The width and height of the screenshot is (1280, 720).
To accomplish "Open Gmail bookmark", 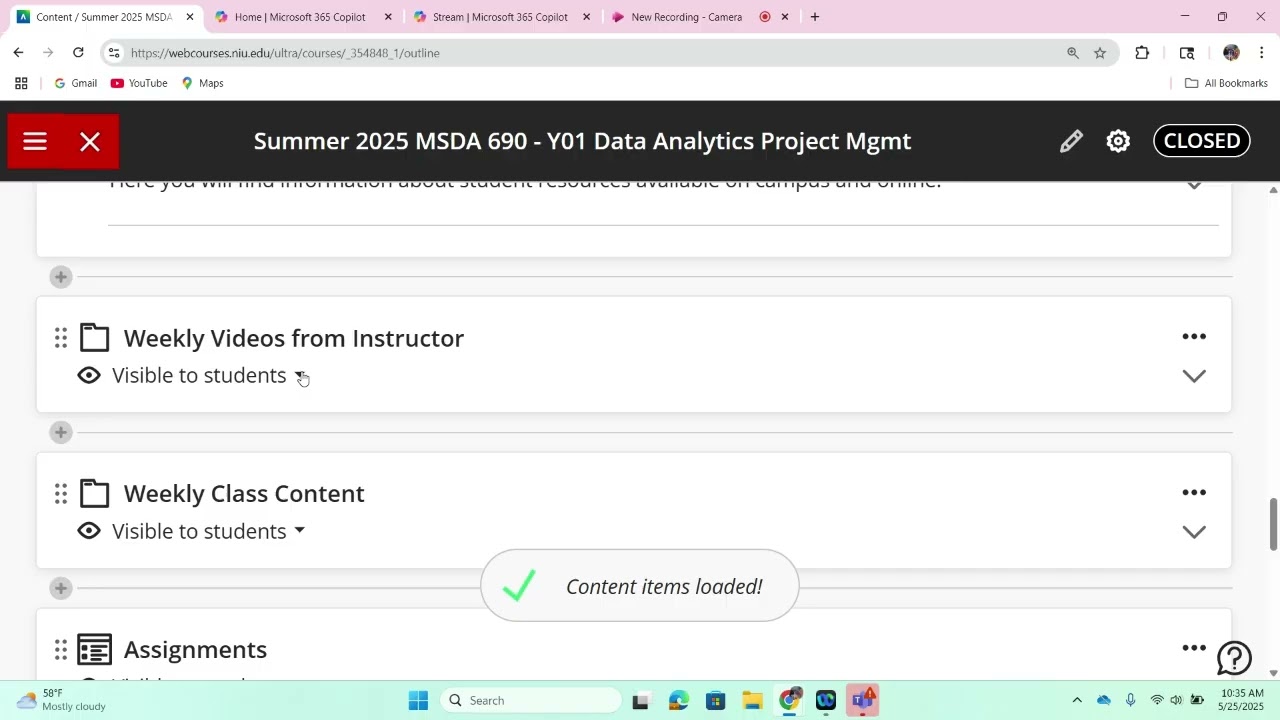I will coord(75,83).
